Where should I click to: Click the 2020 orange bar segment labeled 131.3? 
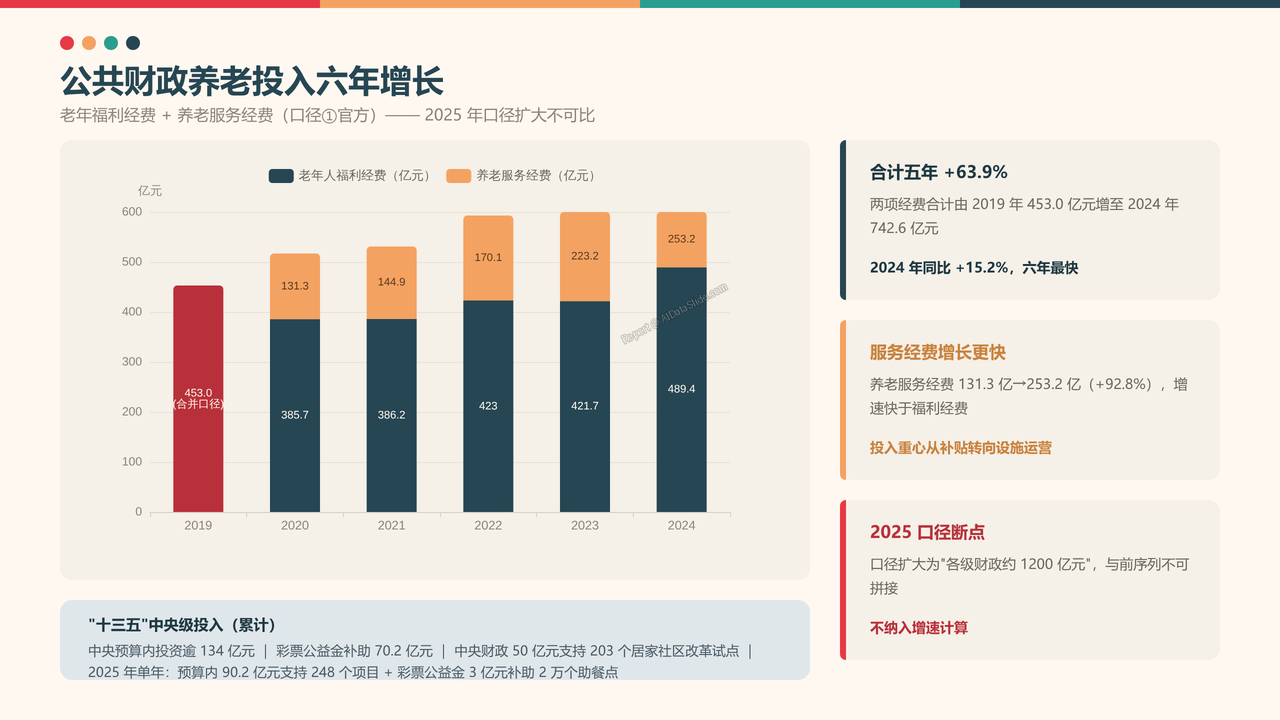[x=295, y=287]
